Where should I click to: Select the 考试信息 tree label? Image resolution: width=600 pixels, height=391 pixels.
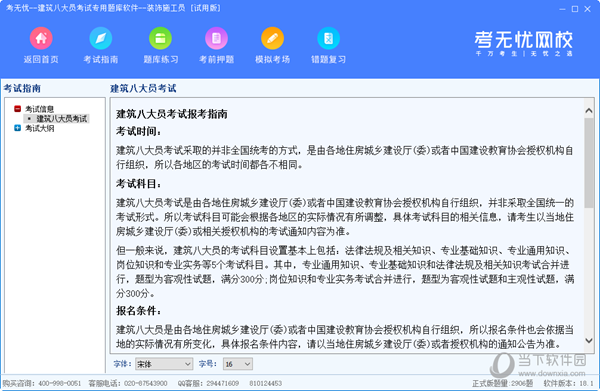39,109
